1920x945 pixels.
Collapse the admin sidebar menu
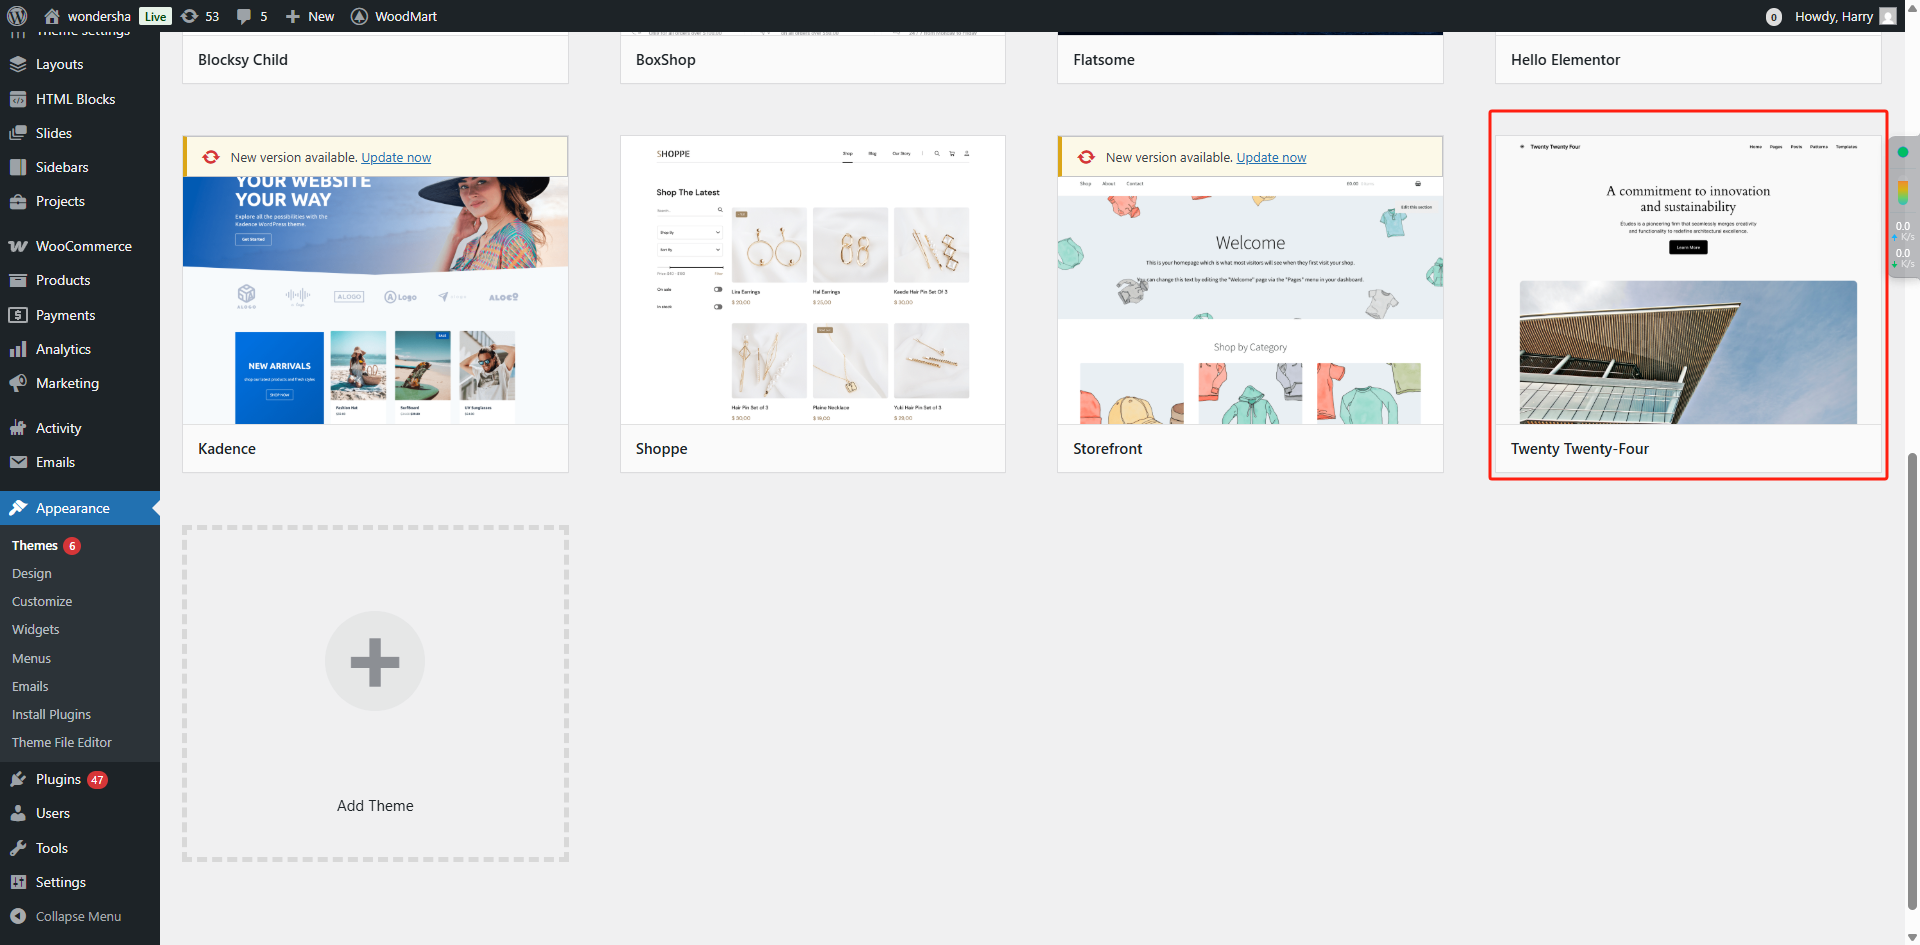coord(66,916)
